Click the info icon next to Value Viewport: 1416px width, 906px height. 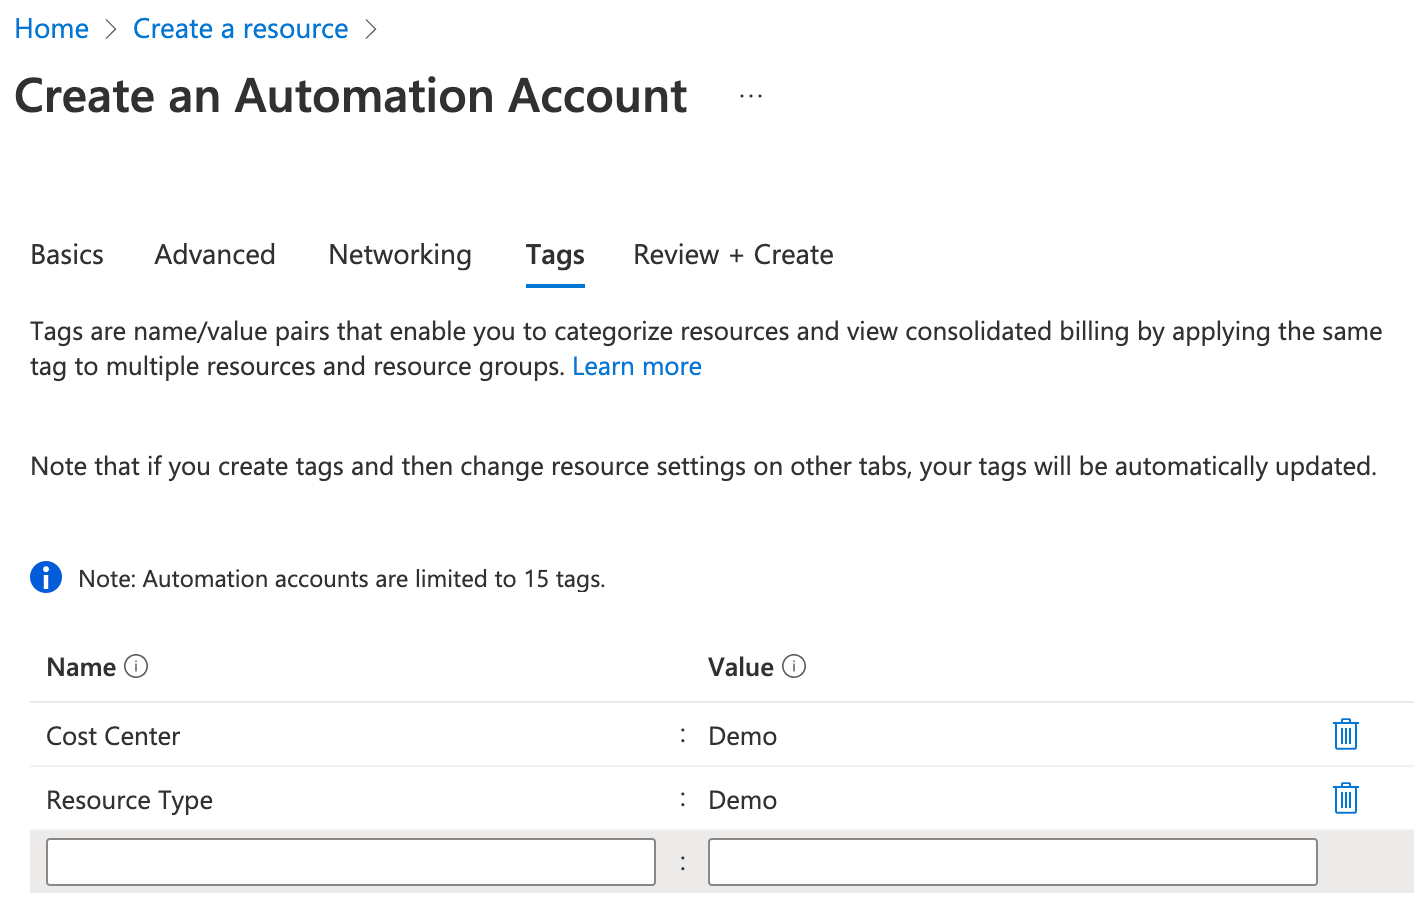[x=794, y=667]
